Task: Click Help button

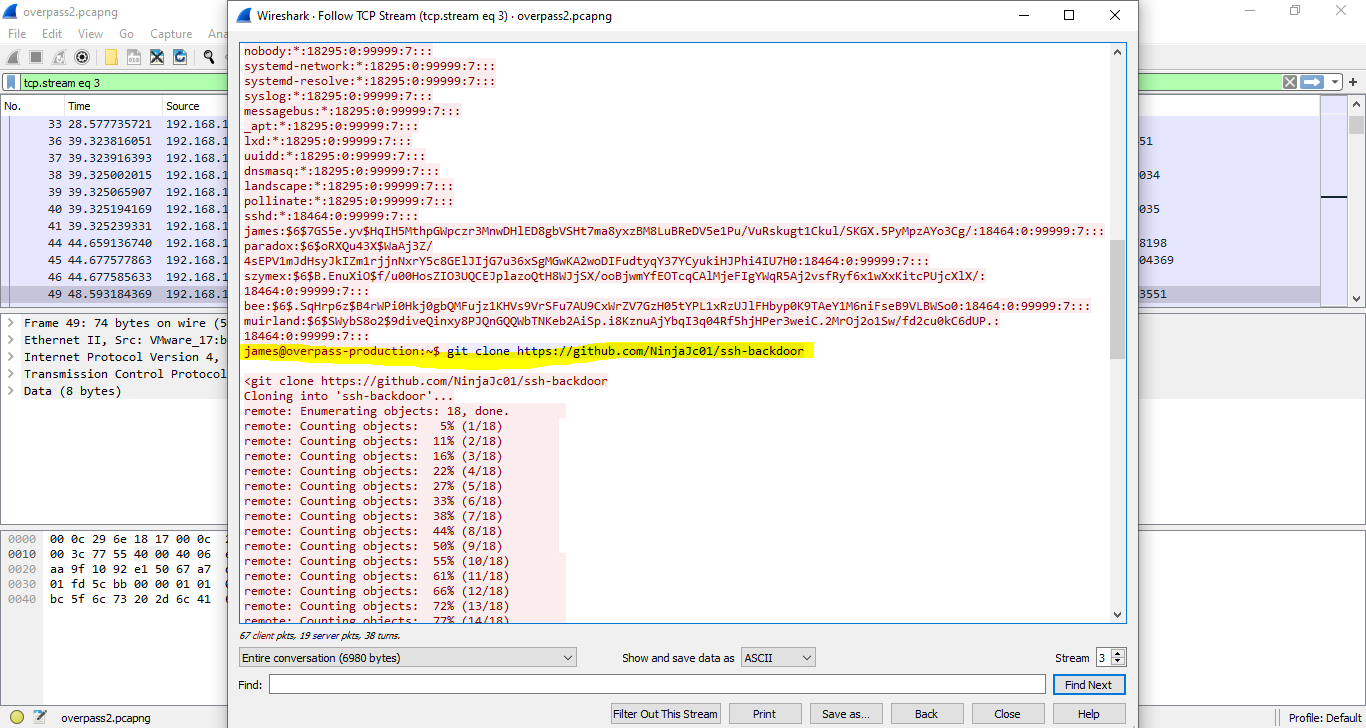Action: 1089,714
